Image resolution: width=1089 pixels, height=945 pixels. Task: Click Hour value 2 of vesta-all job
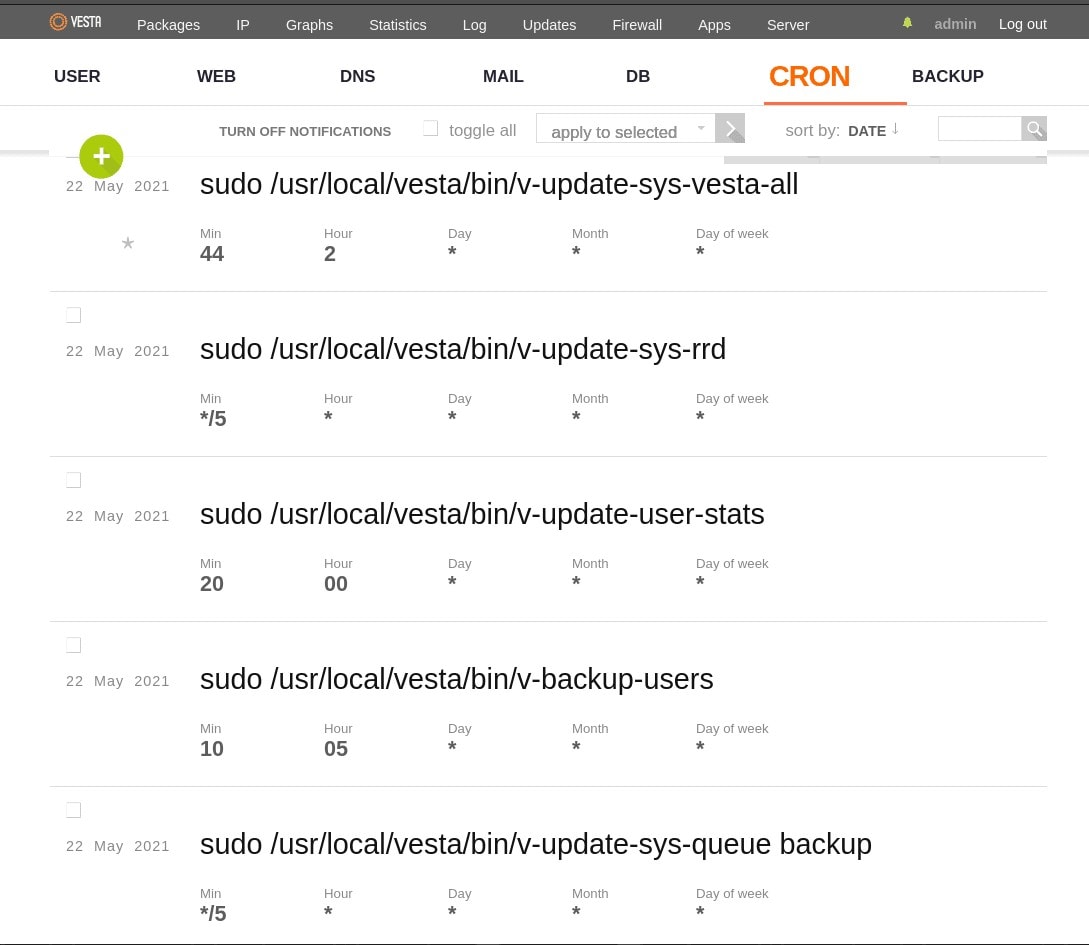[x=330, y=254]
